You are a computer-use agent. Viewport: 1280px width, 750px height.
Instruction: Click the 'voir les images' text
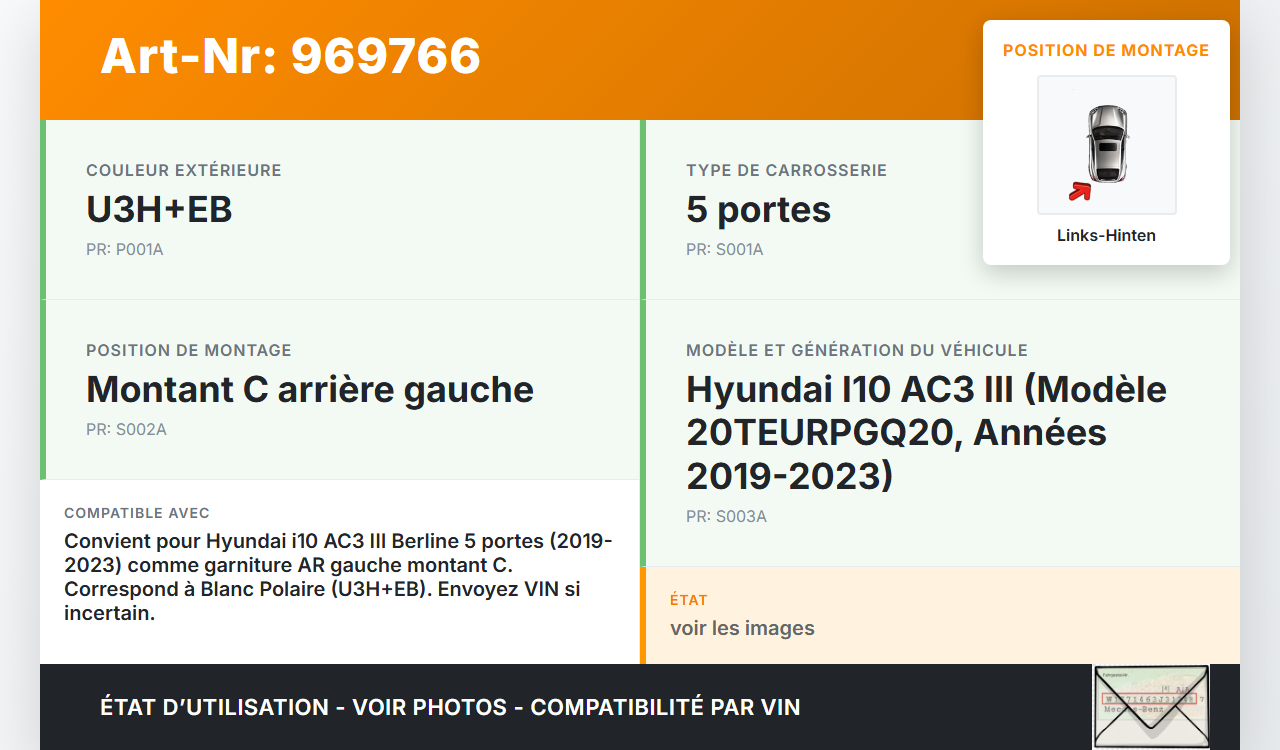742,628
